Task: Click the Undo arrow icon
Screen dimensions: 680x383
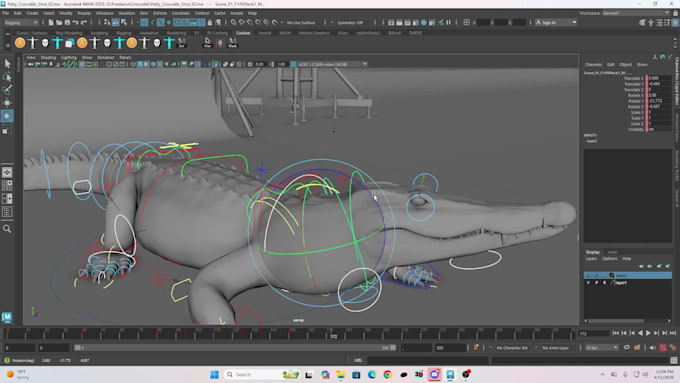Action: coord(75,23)
